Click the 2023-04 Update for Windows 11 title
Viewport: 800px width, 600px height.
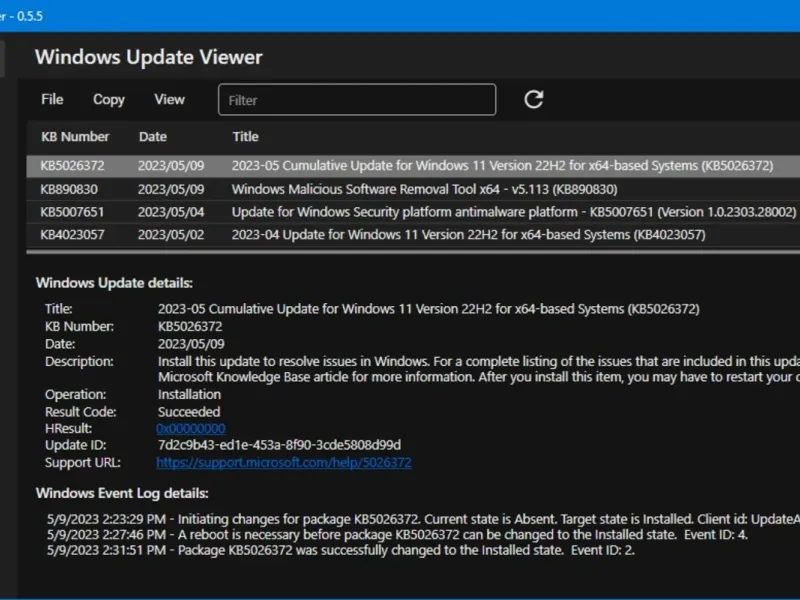pos(468,235)
